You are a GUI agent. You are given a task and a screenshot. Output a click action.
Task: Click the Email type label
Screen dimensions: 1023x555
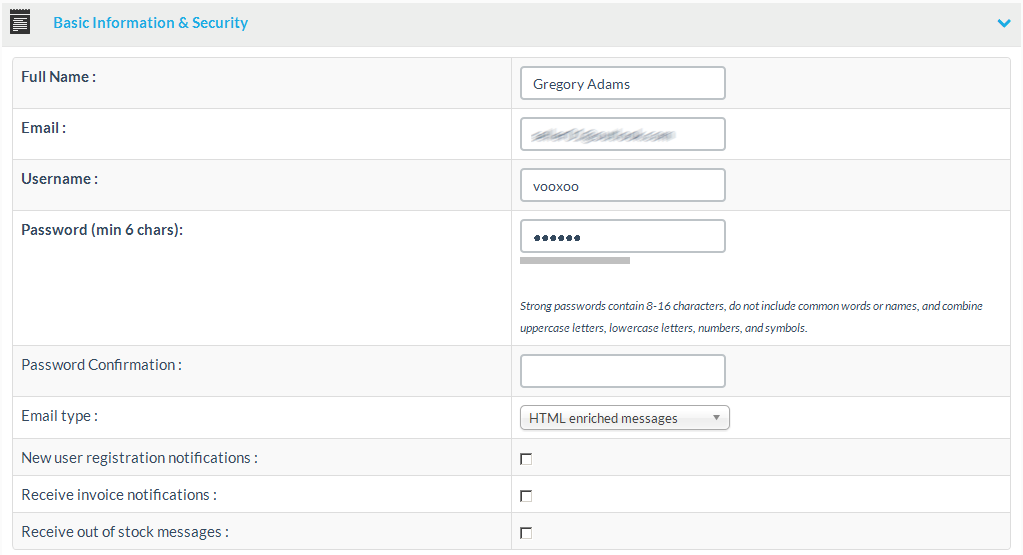59,416
